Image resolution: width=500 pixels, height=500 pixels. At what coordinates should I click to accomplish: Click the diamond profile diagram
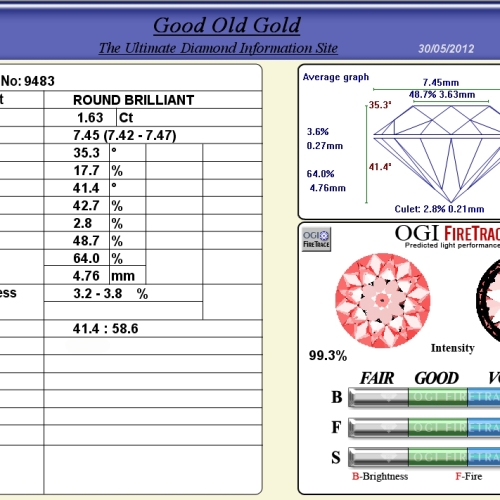(x=437, y=153)
